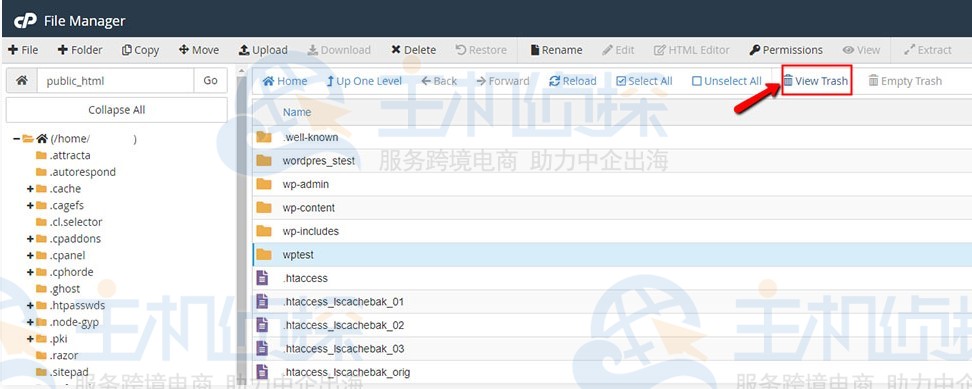Rename the selected item

(x=556, y=50)
